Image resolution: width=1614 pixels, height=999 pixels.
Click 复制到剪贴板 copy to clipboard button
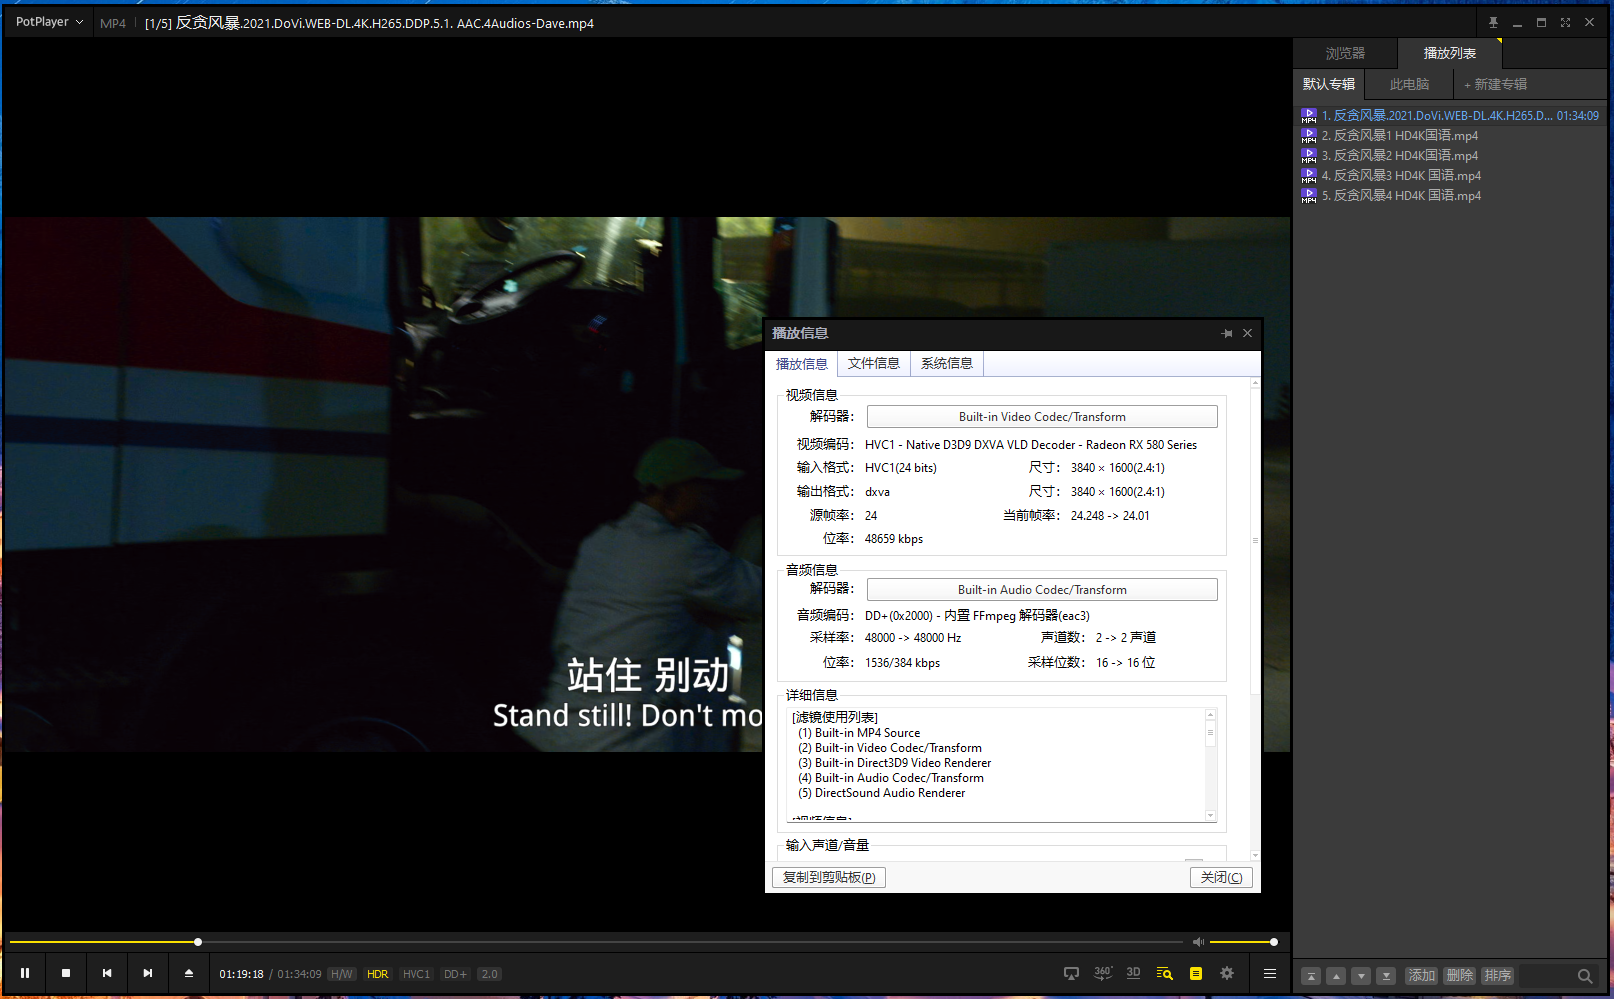pyautogui.click(x=829, y=877)
